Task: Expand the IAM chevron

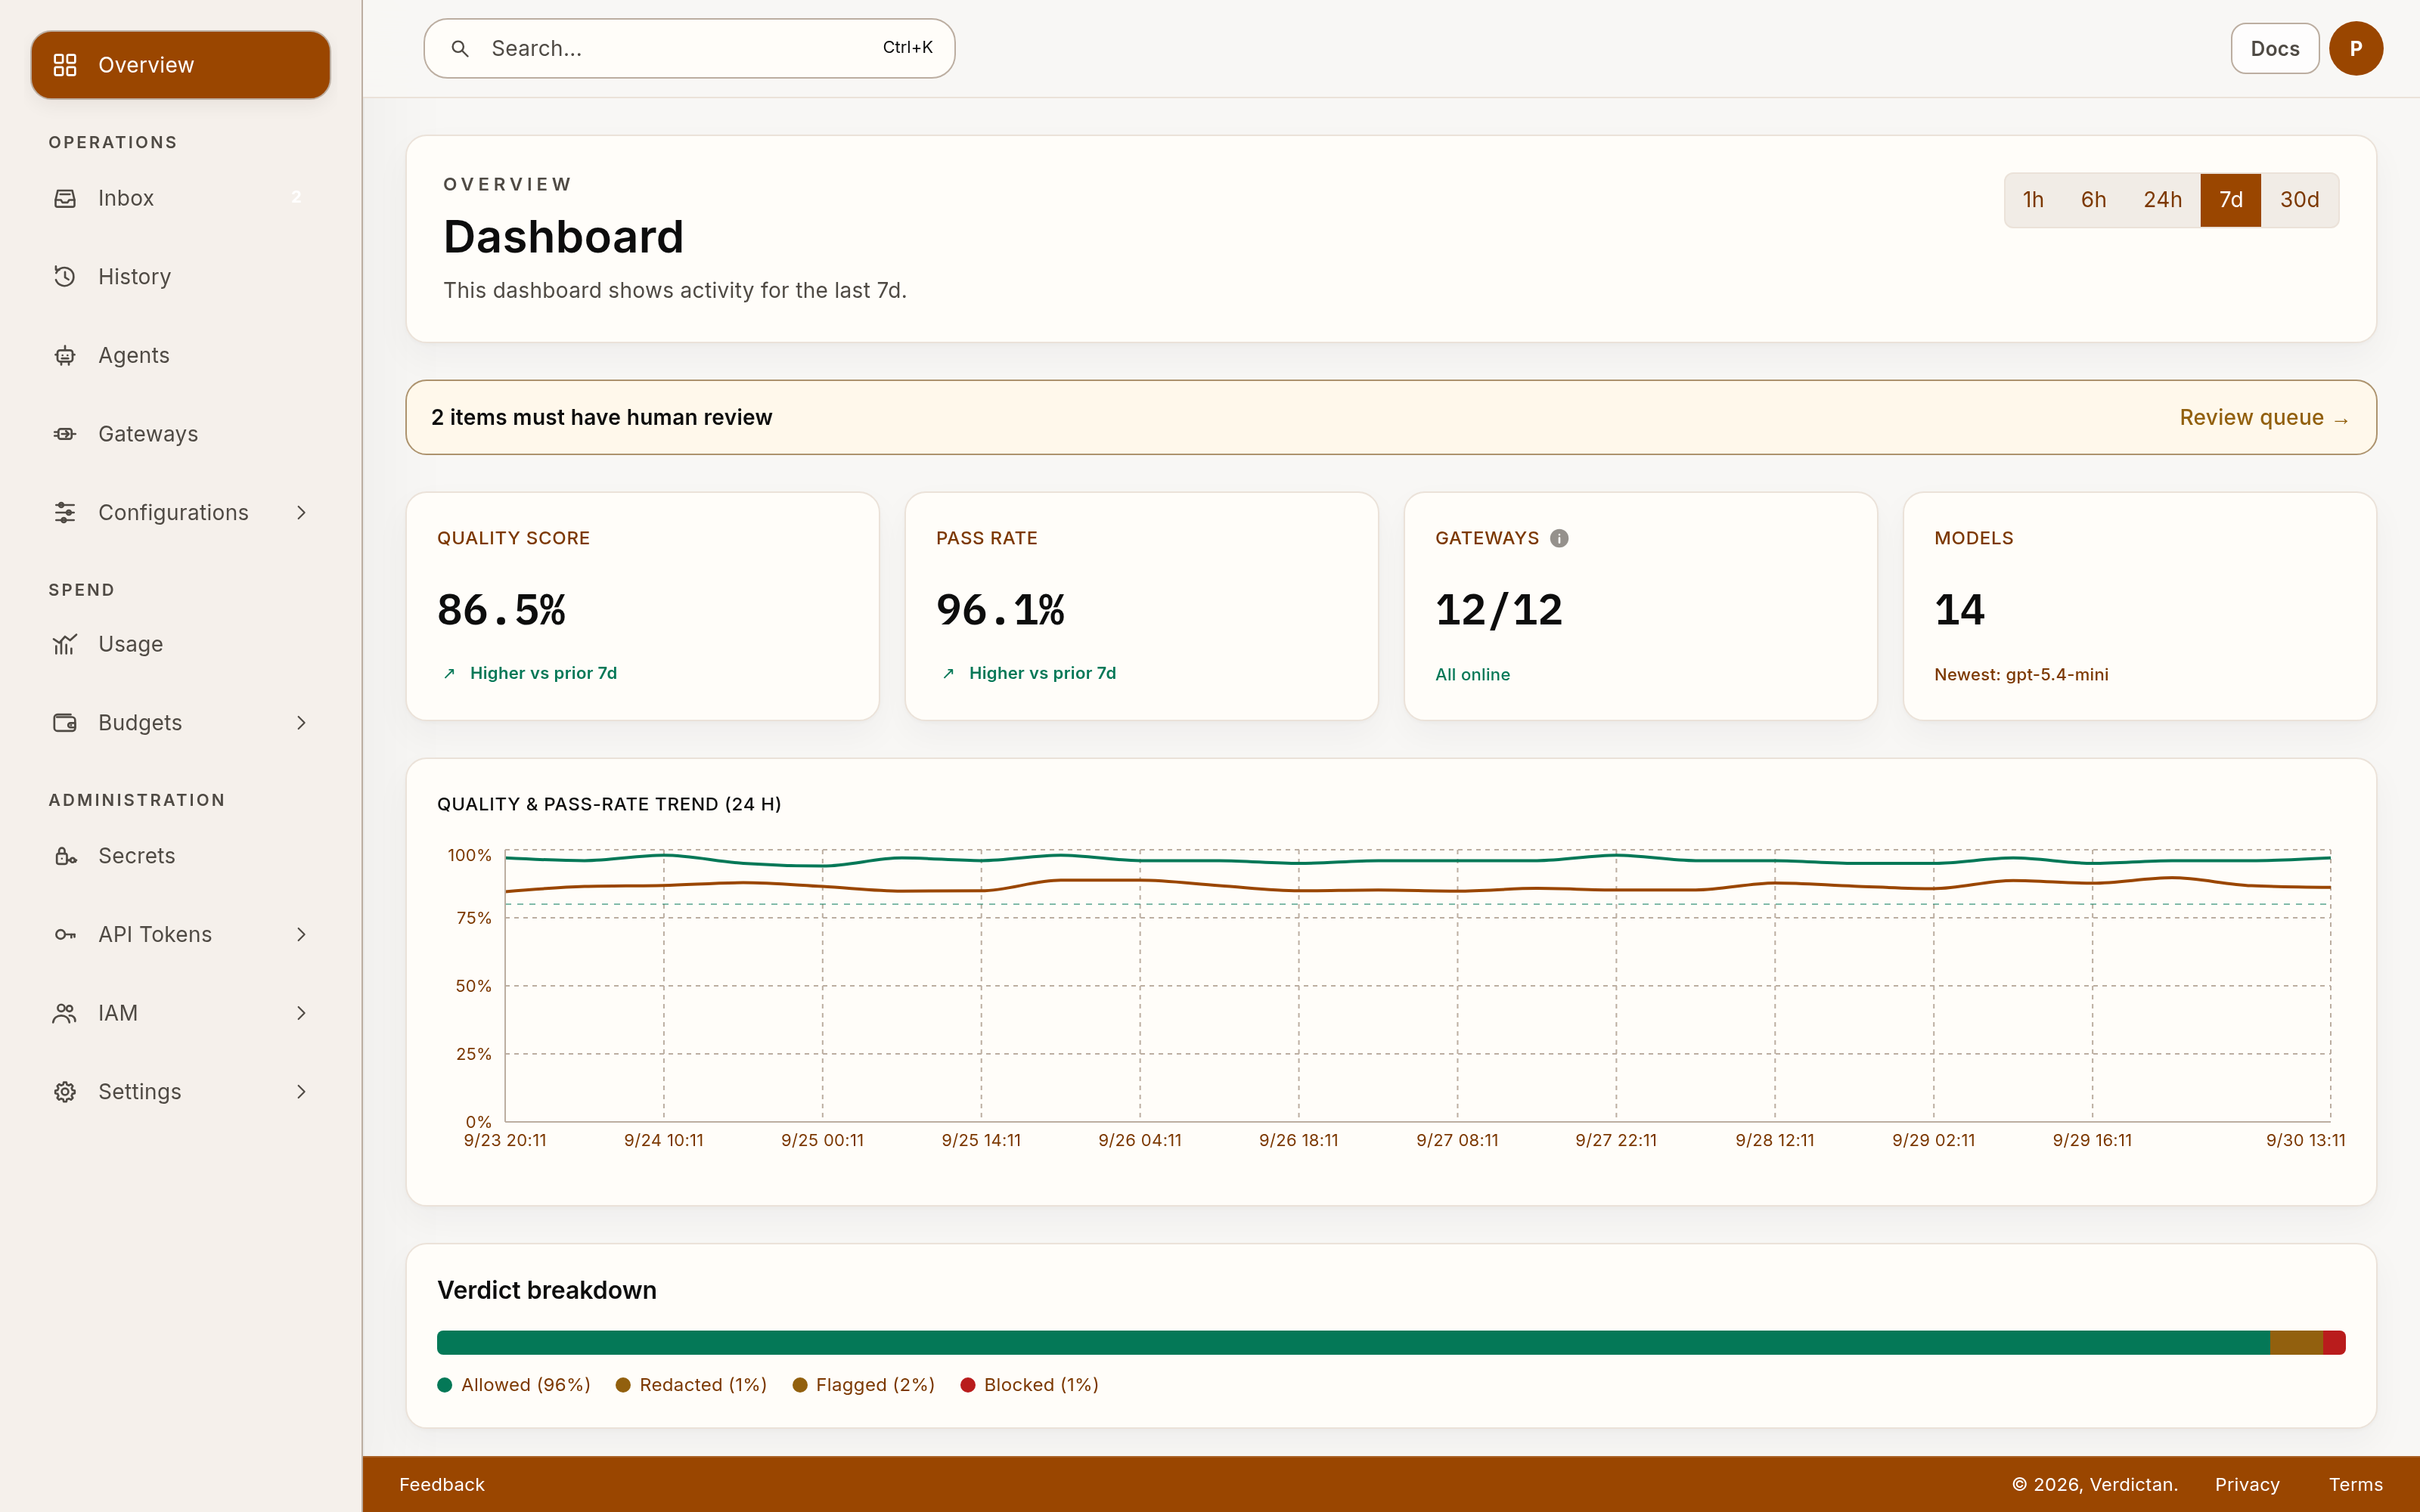Action: (301, 1013)
